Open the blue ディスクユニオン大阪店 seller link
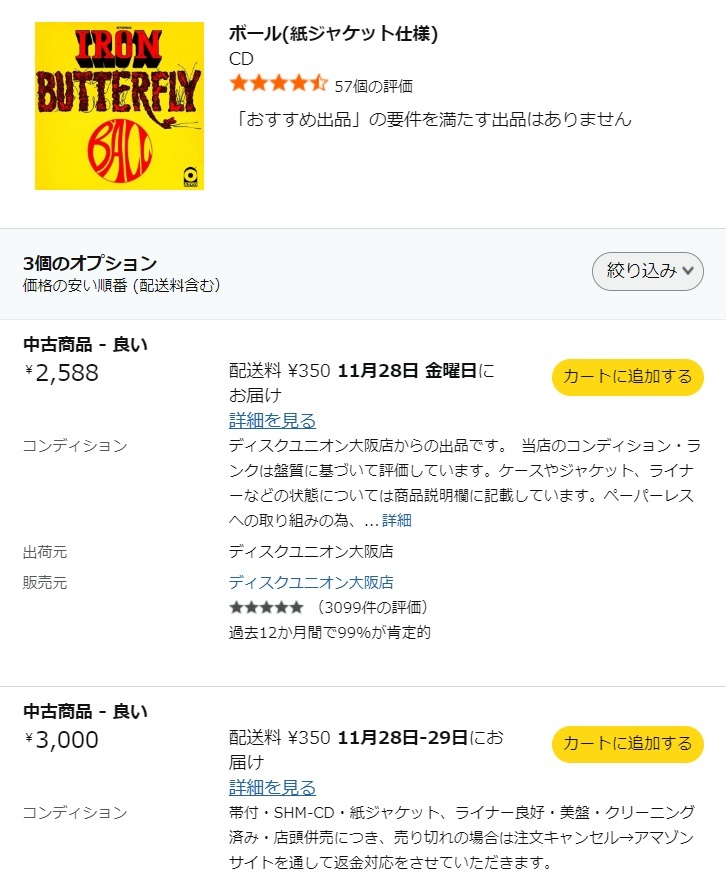The height and width of the screenshot is (877, 726). [311, 582]
